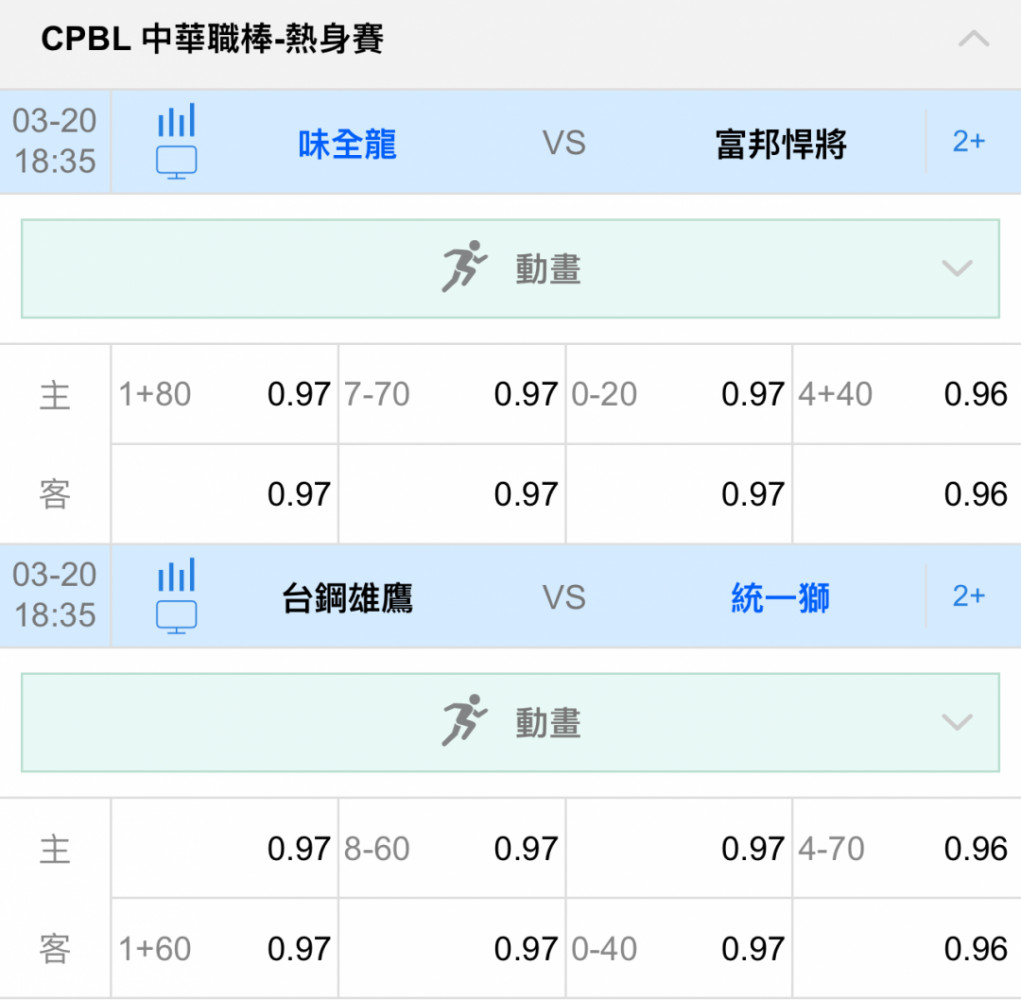Click 主 row label in 台鋼雄鷹 match
This screenshot has height=1000, width=1021.
(55, 850)
